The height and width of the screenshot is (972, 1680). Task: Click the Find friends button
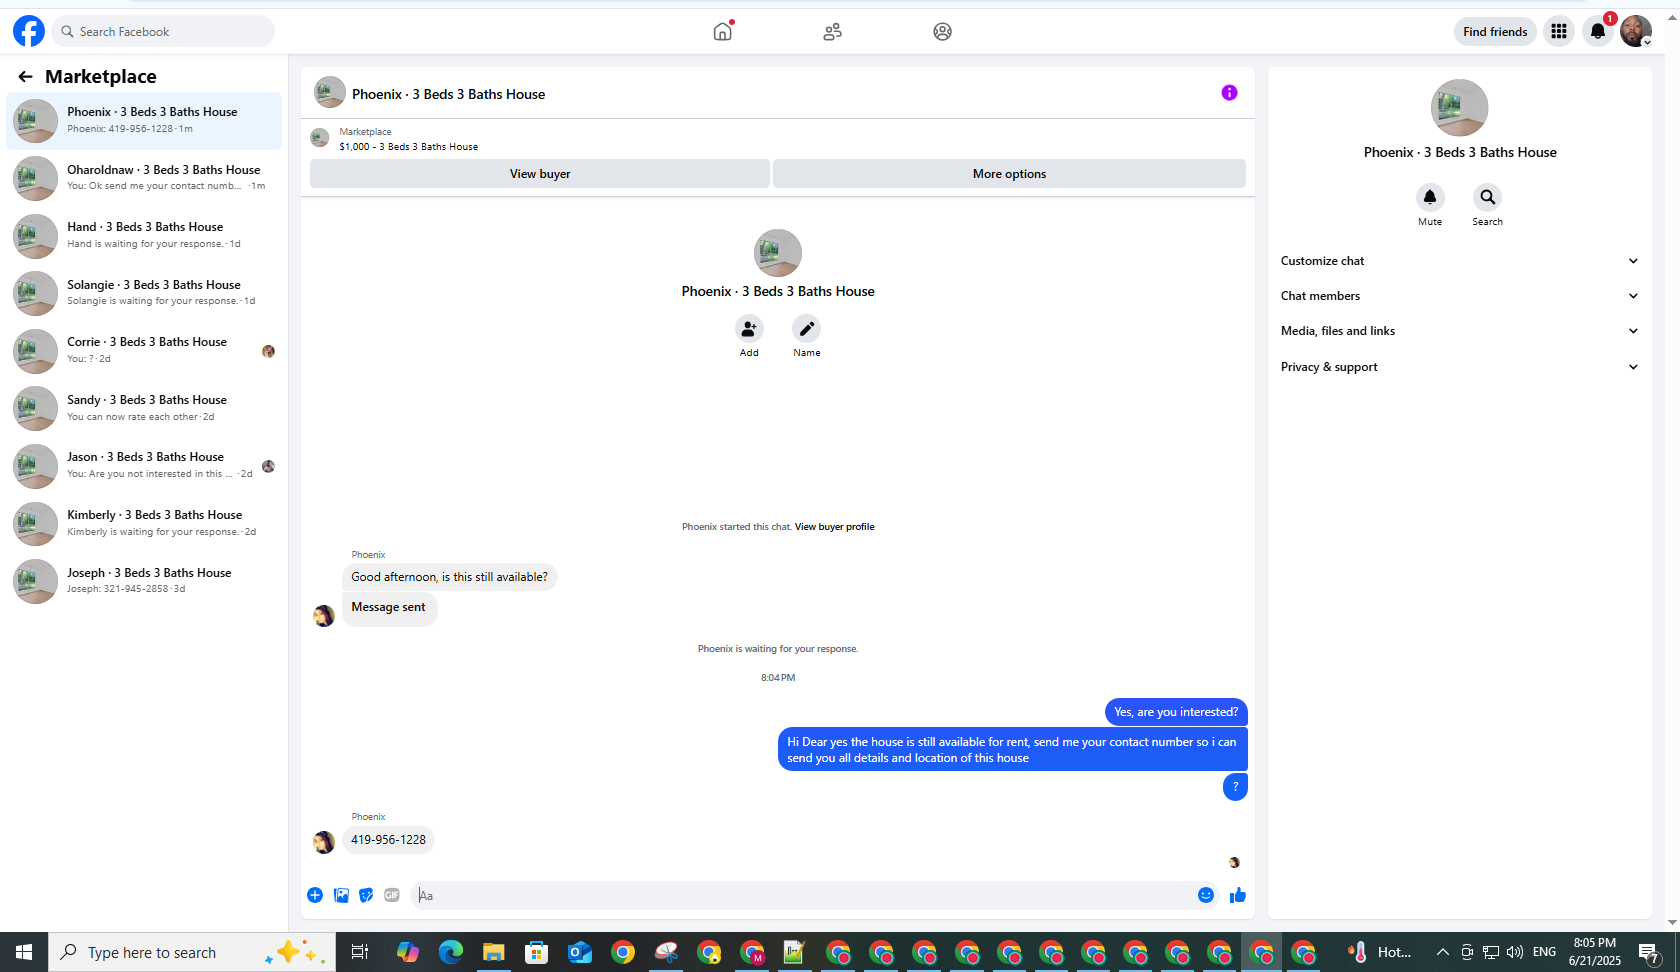1495,32
